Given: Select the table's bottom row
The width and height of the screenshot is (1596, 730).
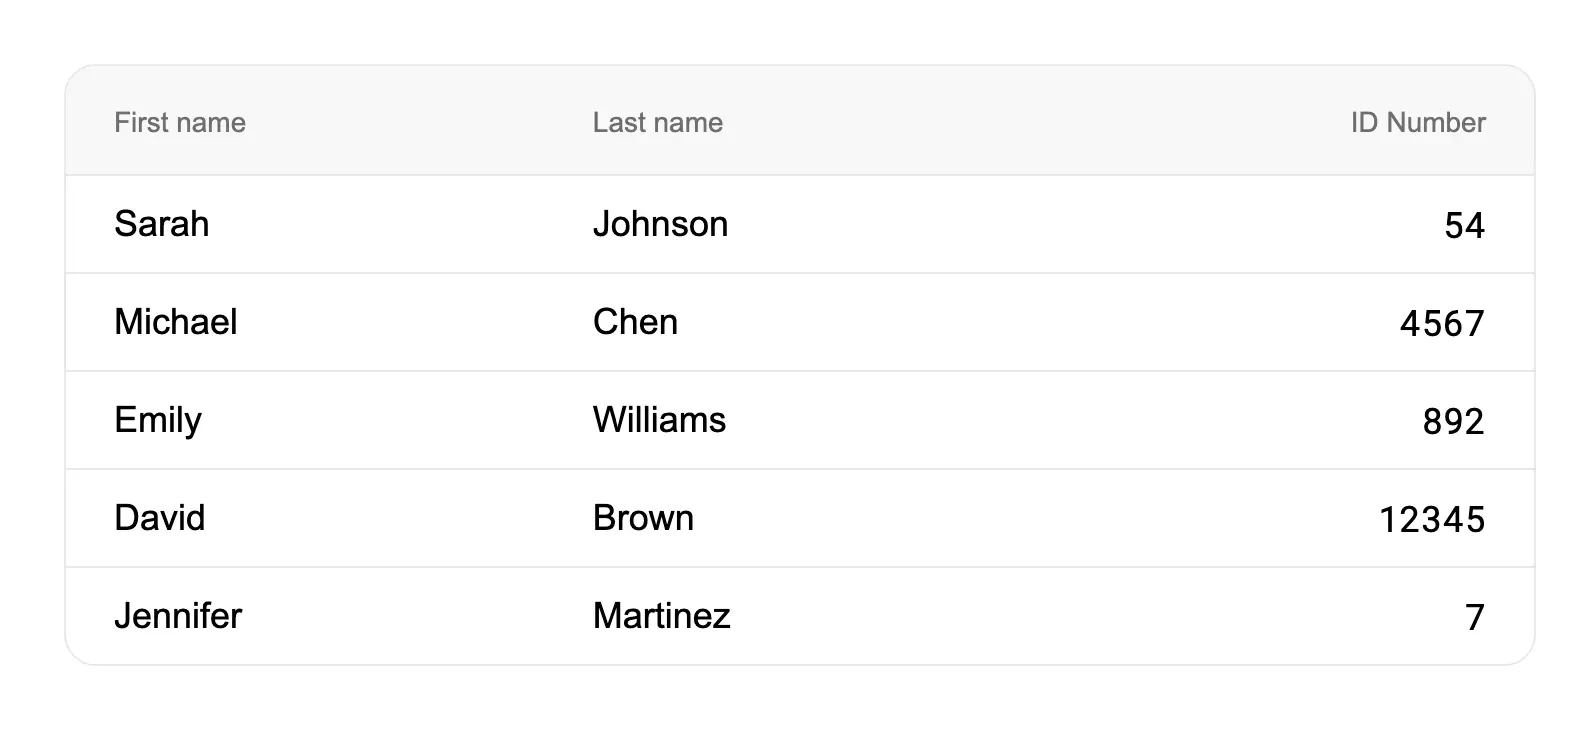Looking at the screenshot, I should click(x=1000, y=616).
